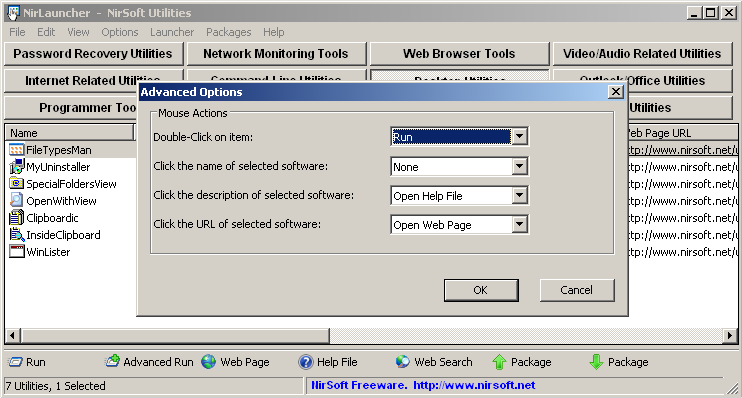Click the horizontal scrollbar right arrow
Viewport: 742px width, 398px height.
(x=729, y=336)
